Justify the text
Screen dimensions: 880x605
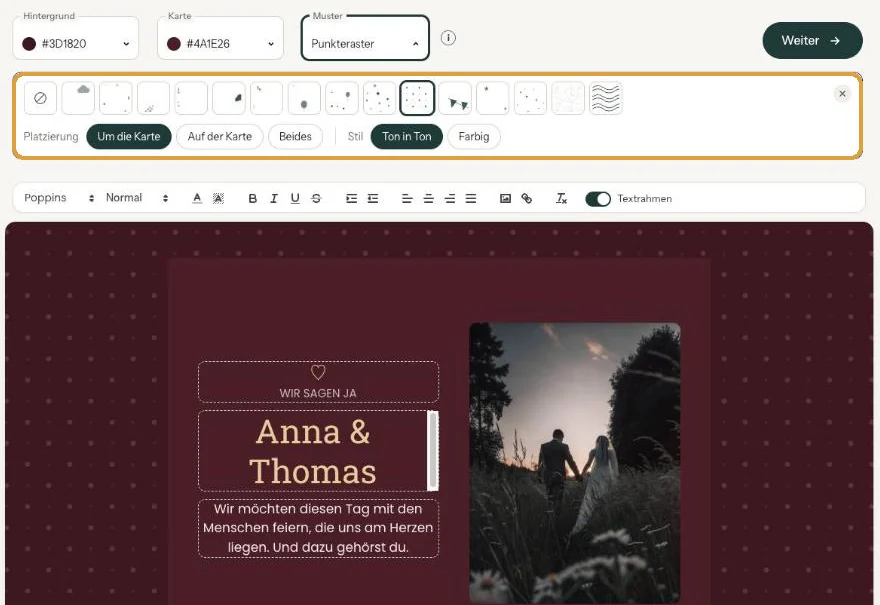pos(471,198)
